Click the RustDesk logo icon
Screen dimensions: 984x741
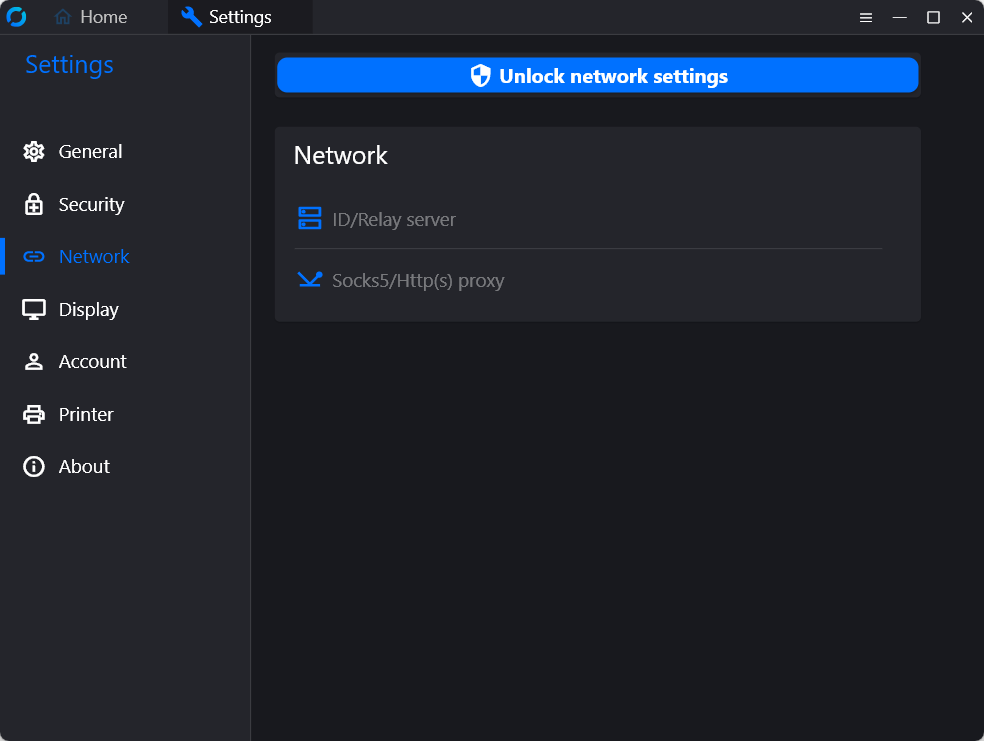[x=16, y=17]
